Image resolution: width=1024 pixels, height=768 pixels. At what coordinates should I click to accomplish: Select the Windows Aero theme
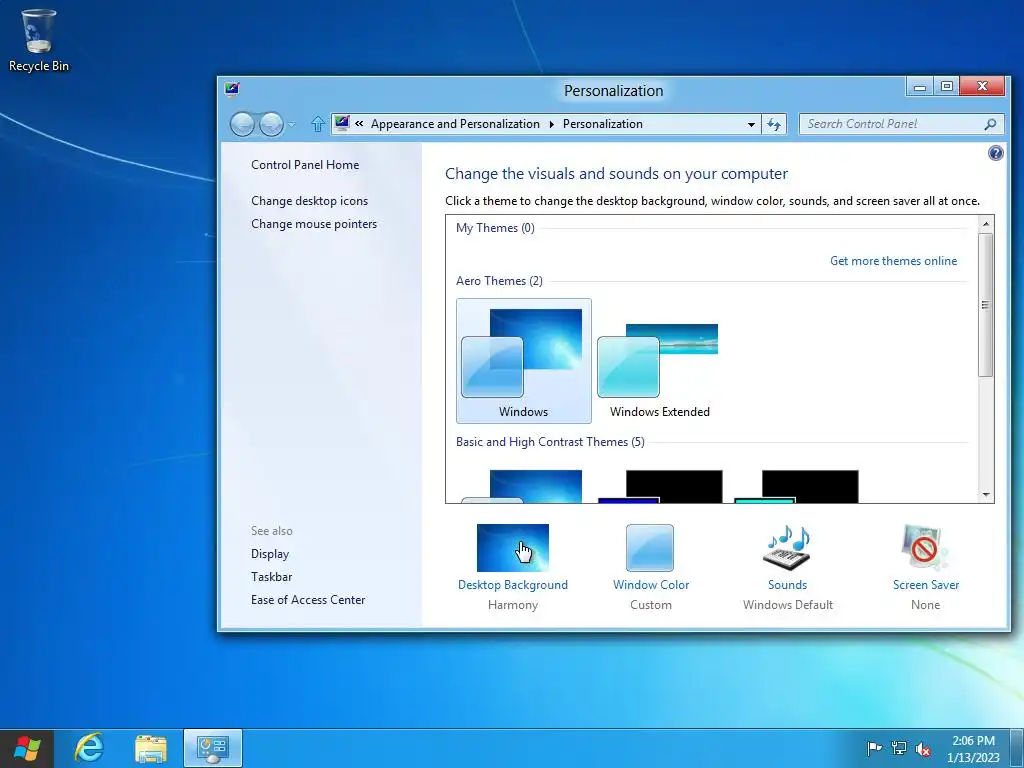point(524,361)
